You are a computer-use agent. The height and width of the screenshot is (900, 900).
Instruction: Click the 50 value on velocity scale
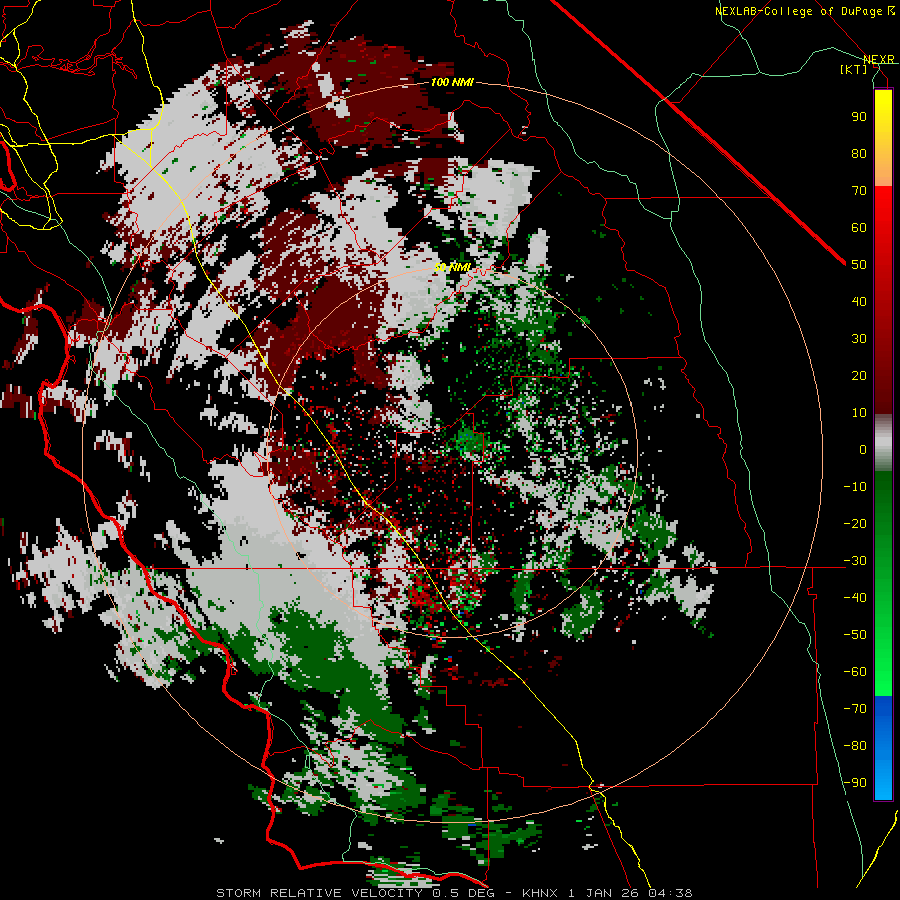(x=859, y=265)
